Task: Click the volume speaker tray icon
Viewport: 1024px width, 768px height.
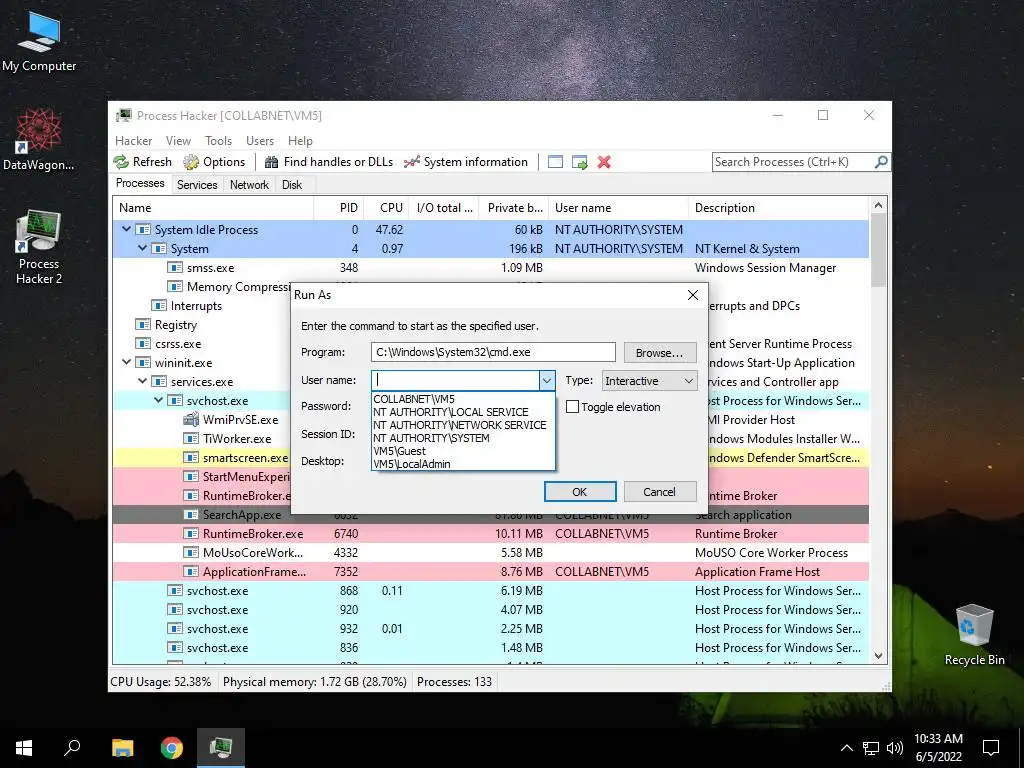Action: point(895,748)
